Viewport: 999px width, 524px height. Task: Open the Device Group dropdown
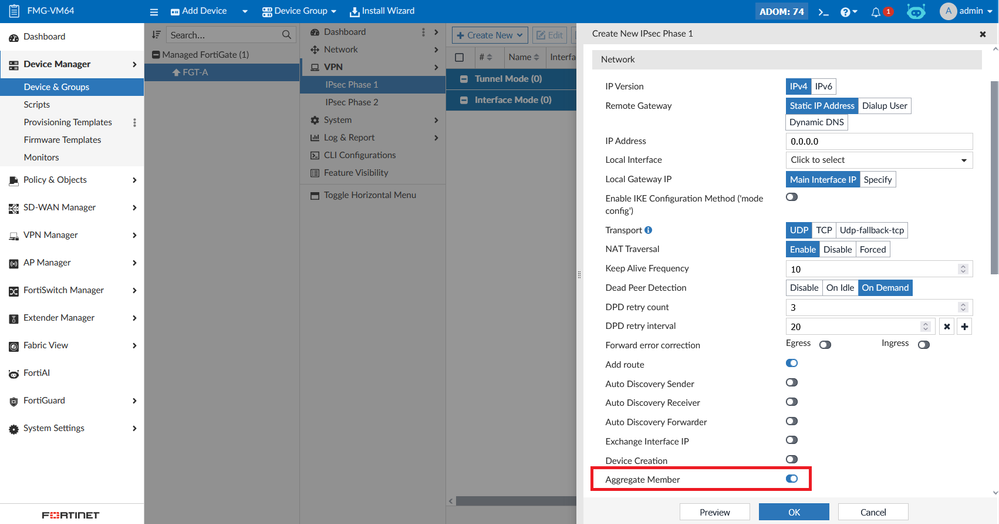click(299, 11)
